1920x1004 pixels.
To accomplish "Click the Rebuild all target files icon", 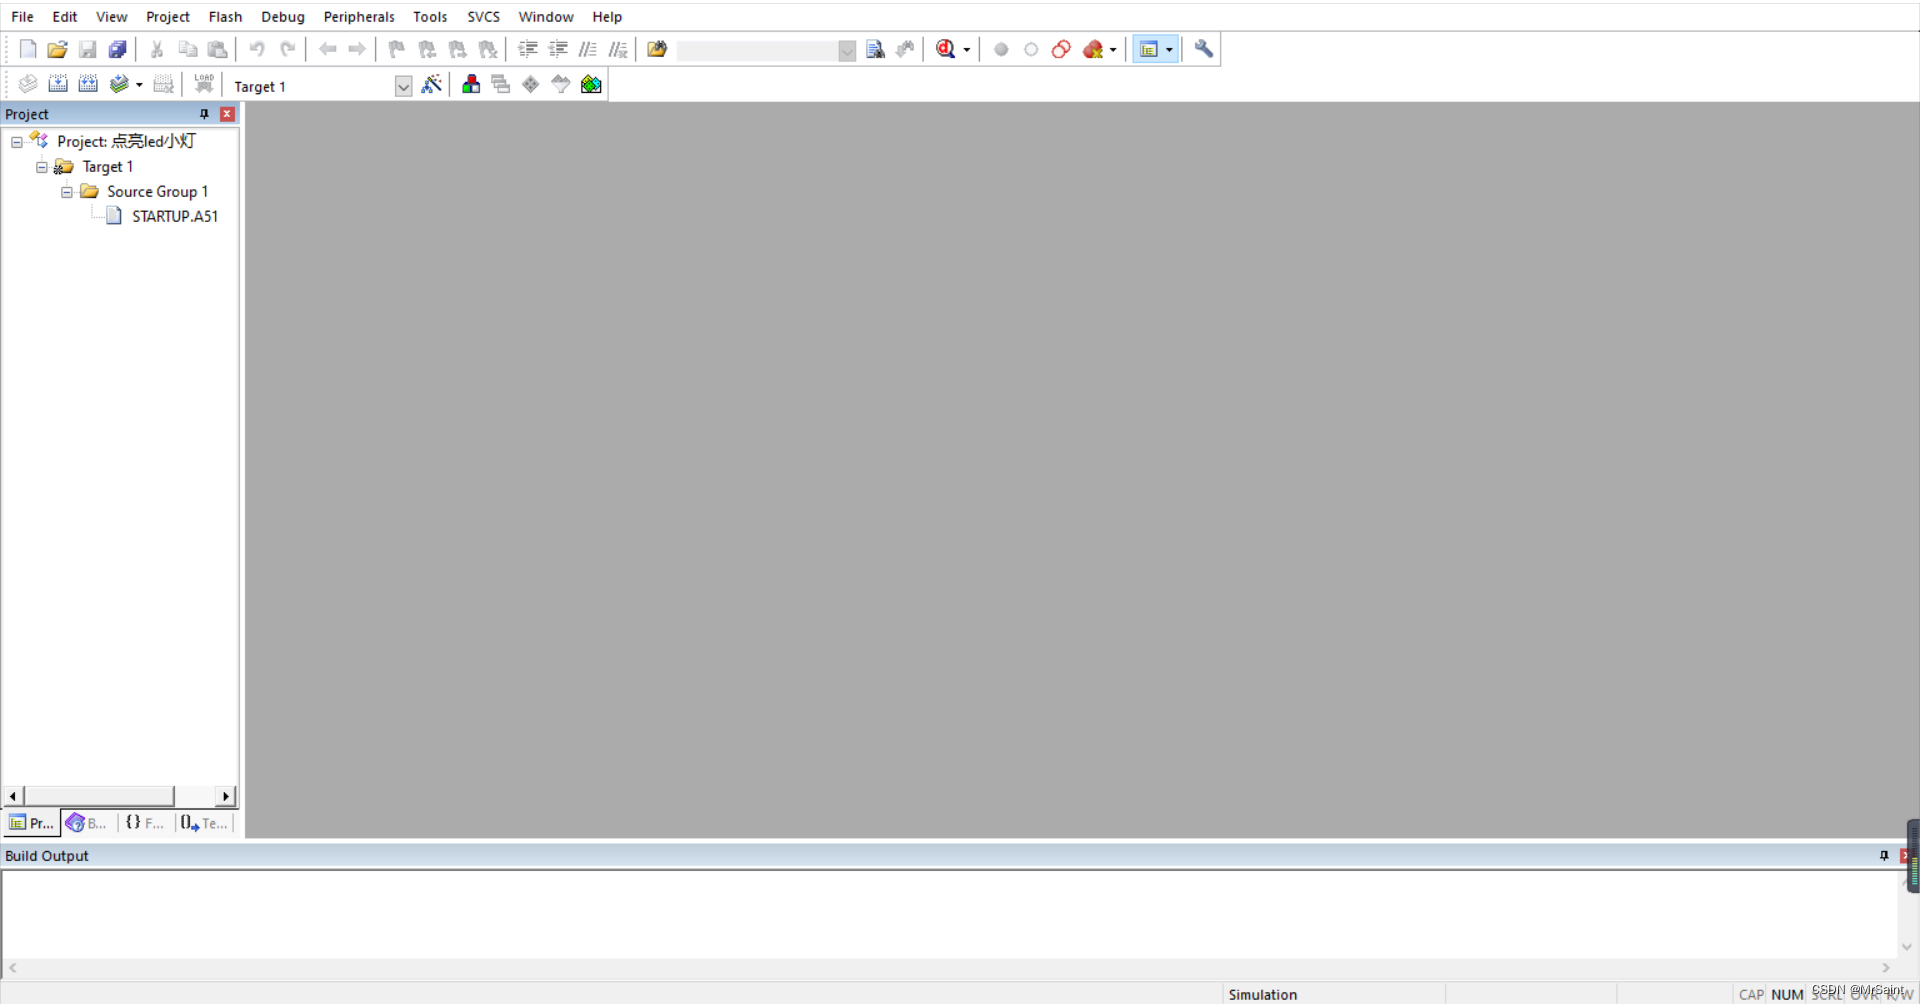I will tap(88, 85).
